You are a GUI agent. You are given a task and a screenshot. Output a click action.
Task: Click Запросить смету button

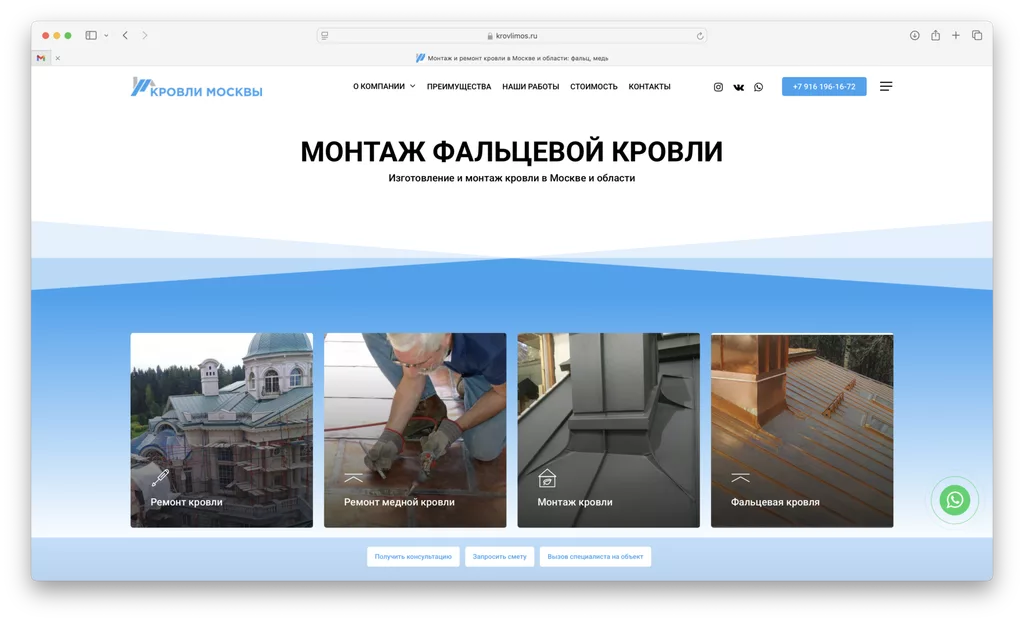tap(500, 557)
